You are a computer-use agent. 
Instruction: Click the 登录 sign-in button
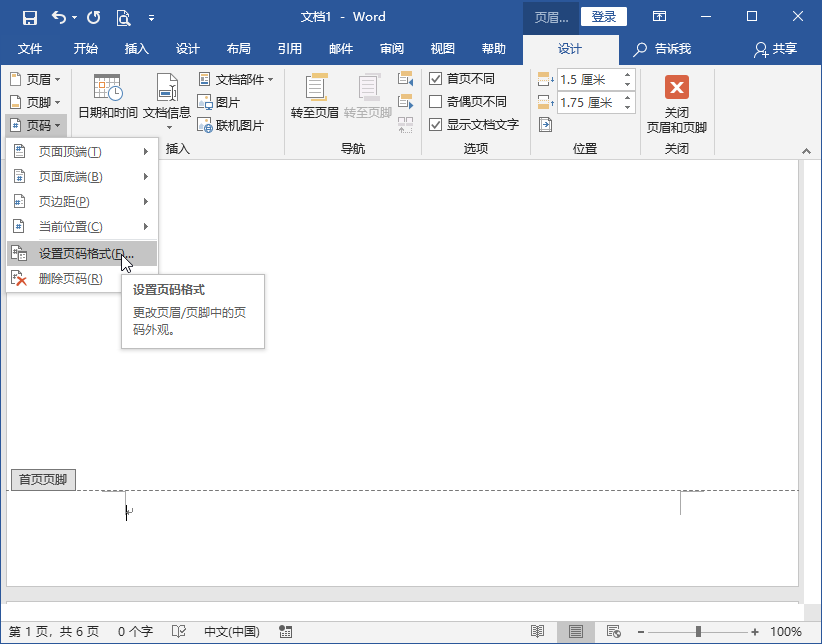604,17
